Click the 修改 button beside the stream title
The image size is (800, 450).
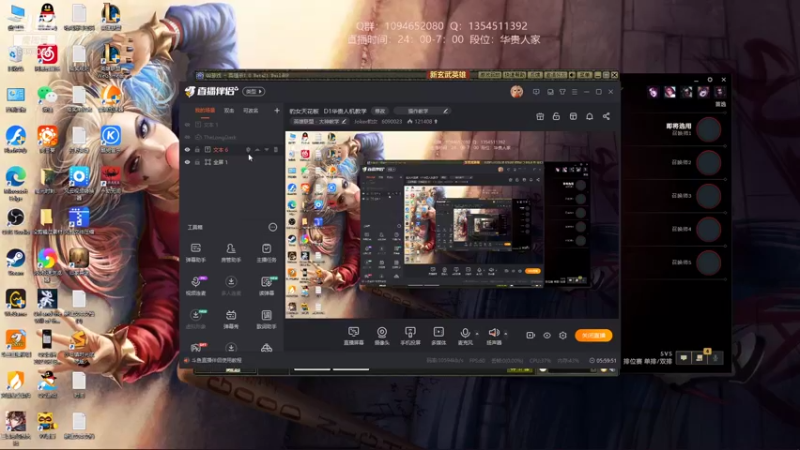point(380,111)
